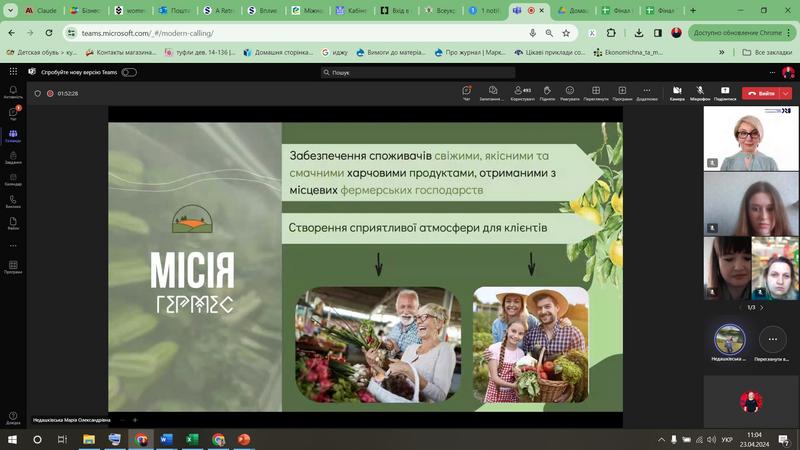This screenshot has height=450, width=800.
Task: Open Help at the bottom of the sidebar
Action: [13, 418]
